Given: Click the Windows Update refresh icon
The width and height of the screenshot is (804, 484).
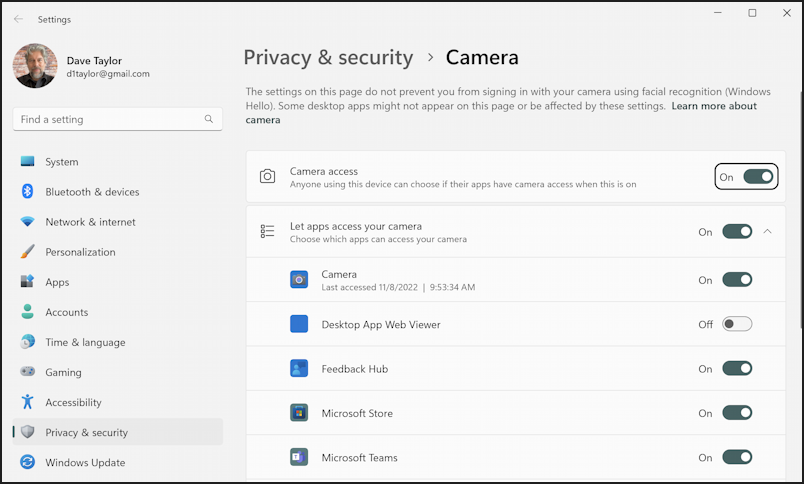Looking at the screenshot, I should (27, 462).
